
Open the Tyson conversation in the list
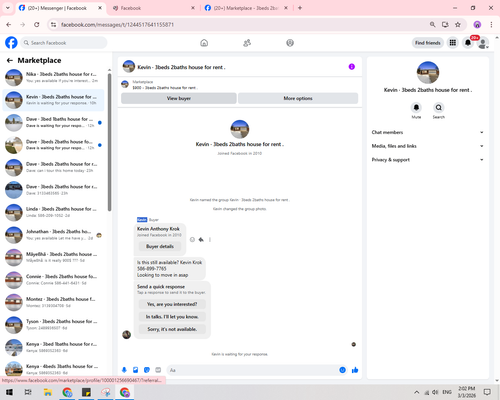pyautogui.click(x=53, y=325)
